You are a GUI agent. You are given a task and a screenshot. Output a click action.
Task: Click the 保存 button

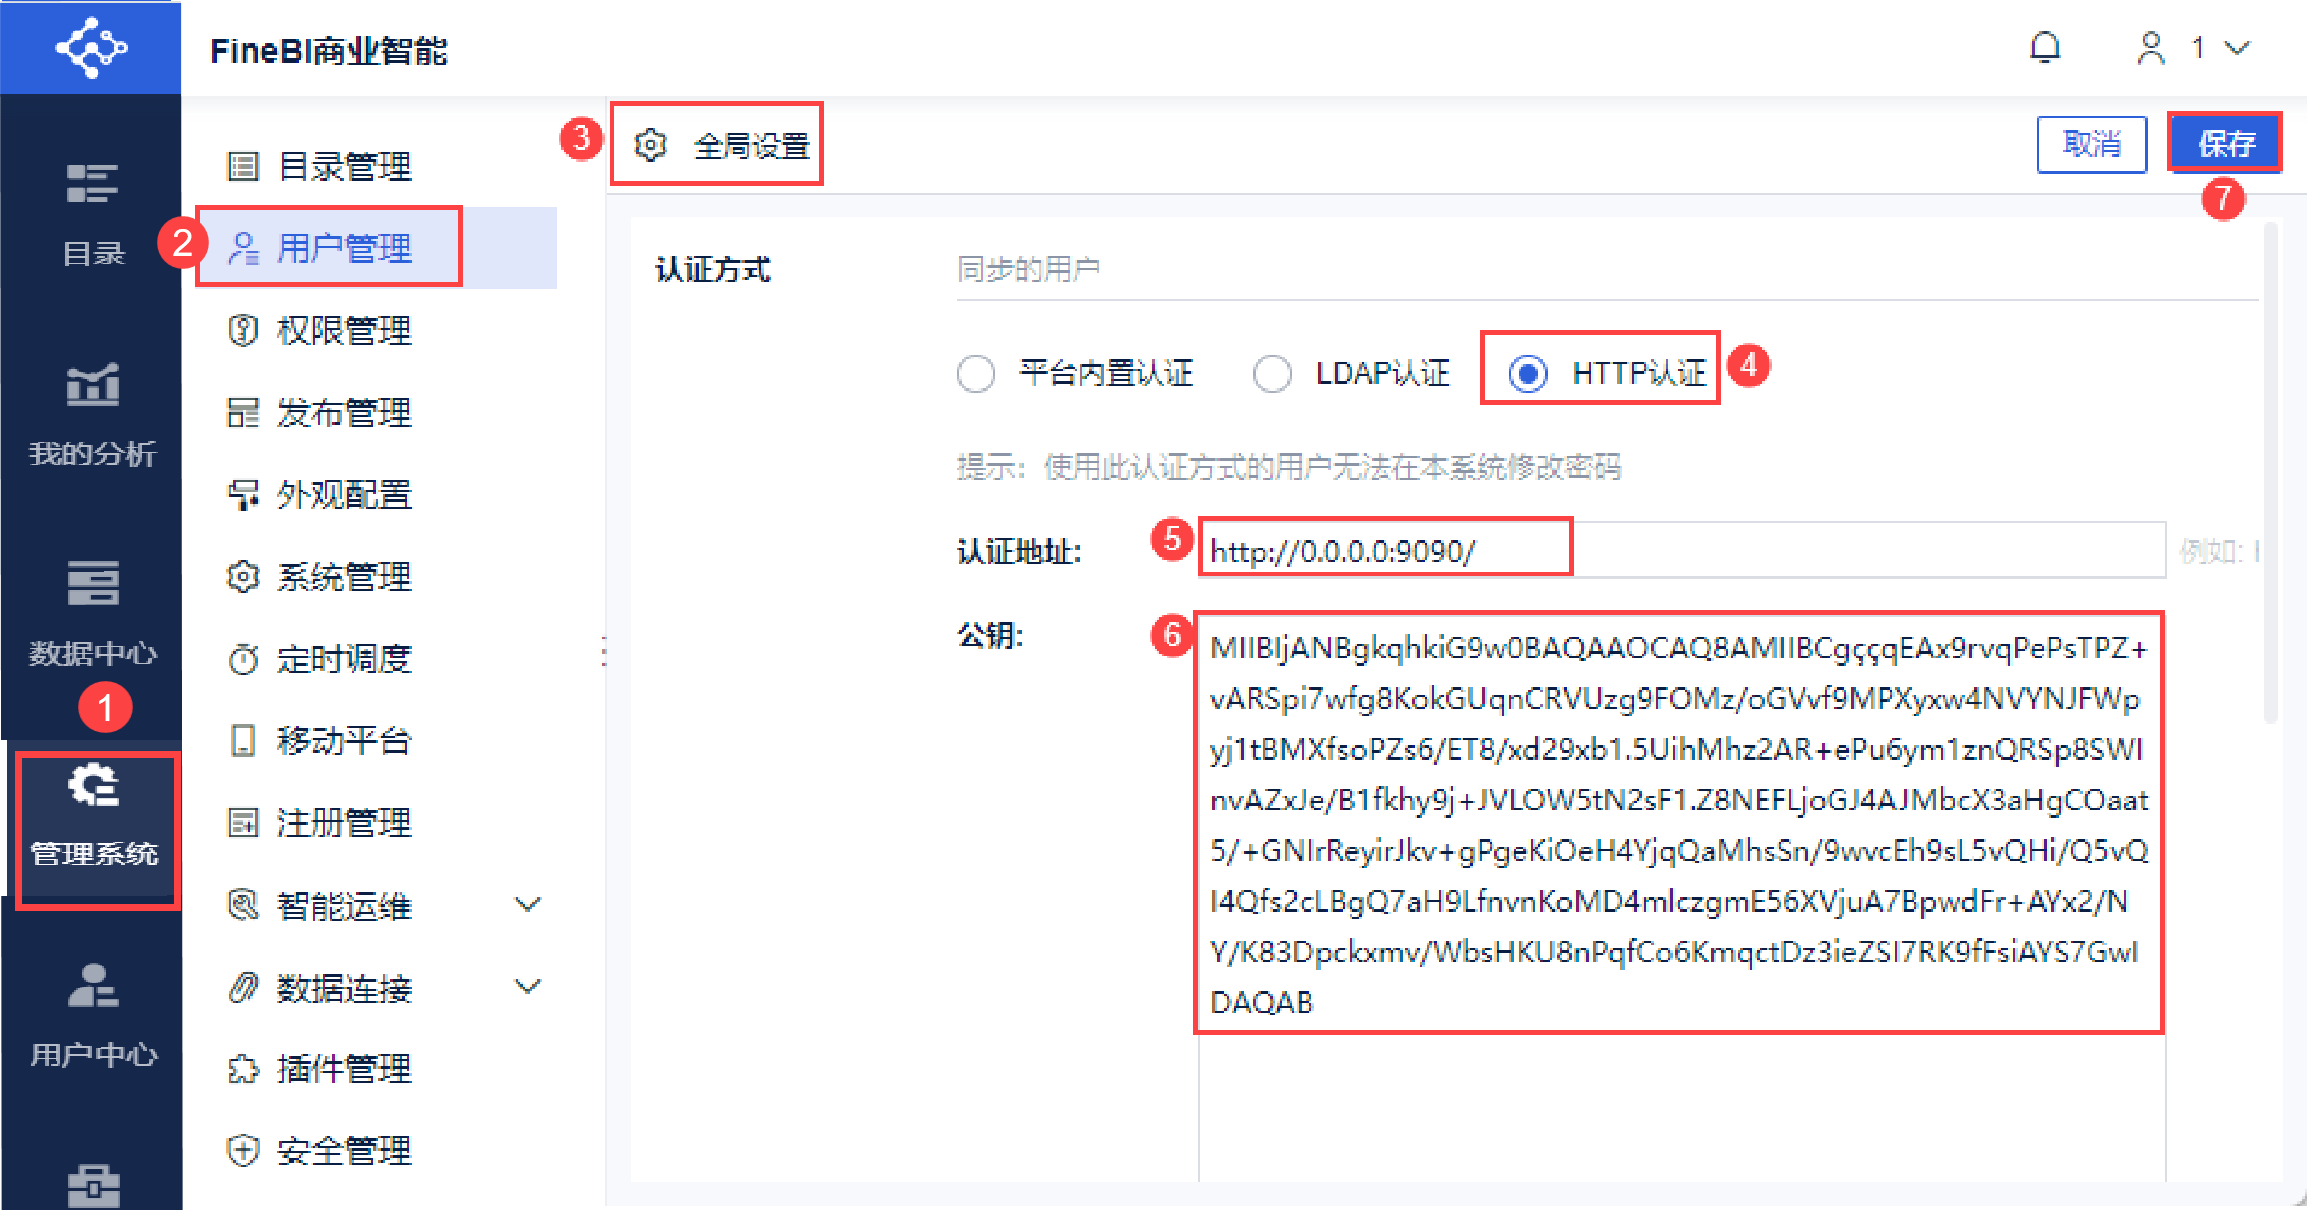pos(2225,144)
